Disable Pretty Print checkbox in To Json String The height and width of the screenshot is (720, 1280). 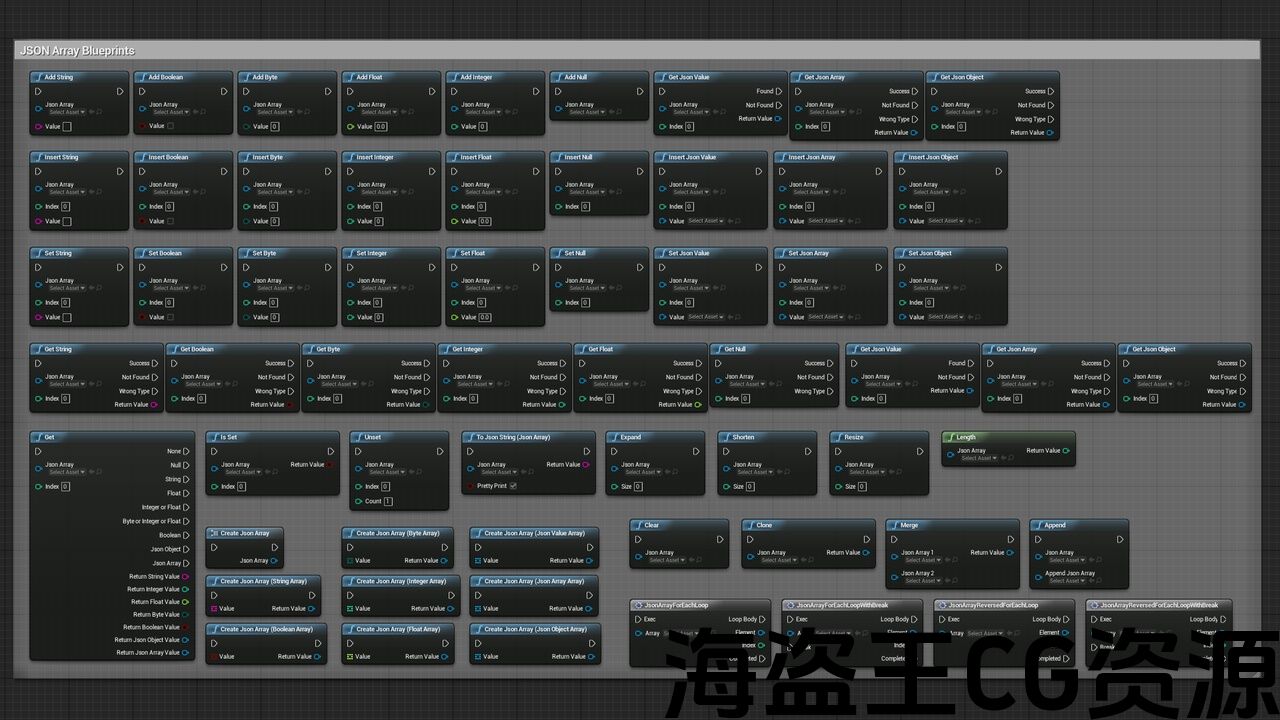[x=513, y=486]
